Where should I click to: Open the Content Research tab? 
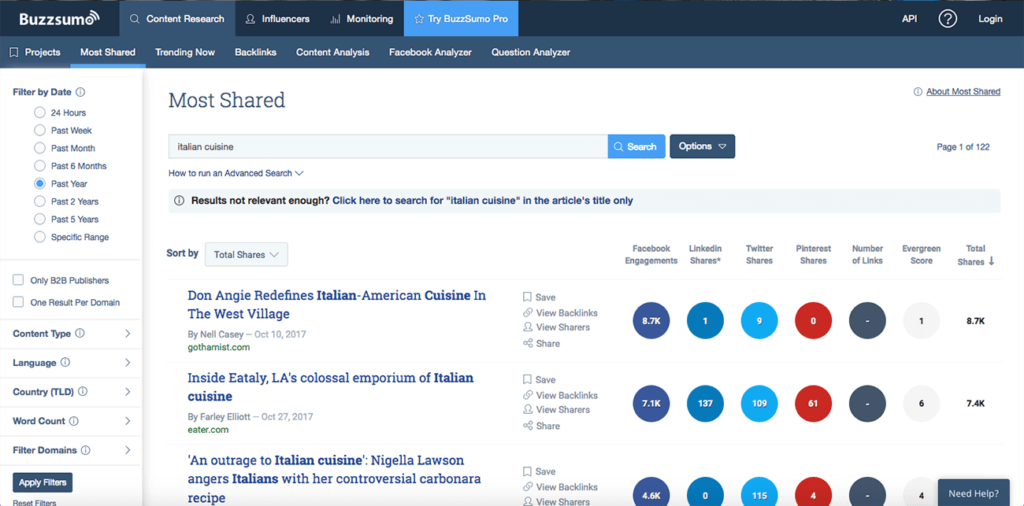tap(177, 19)
